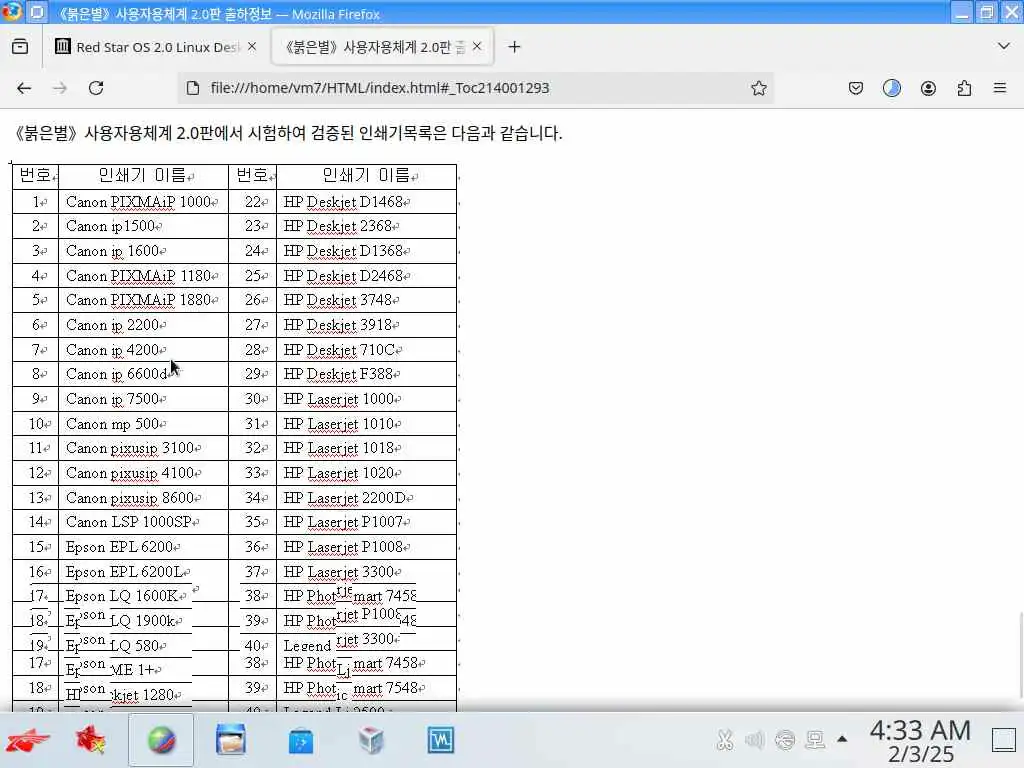
Task: Open the Firefox account icon
Action: click(928, 88)
